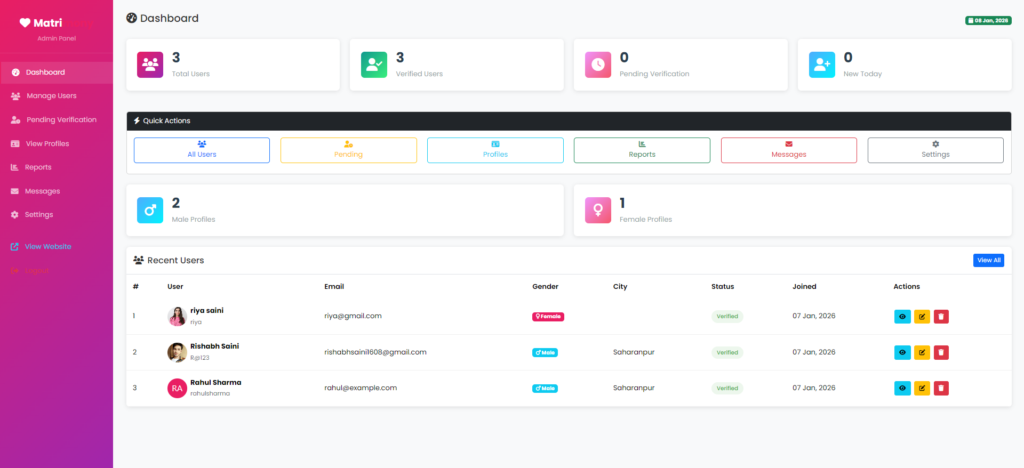Edit riya saini's user record
Image resolution: width=1024 pixels, height=468 pixels.
[x=921, y=317]
